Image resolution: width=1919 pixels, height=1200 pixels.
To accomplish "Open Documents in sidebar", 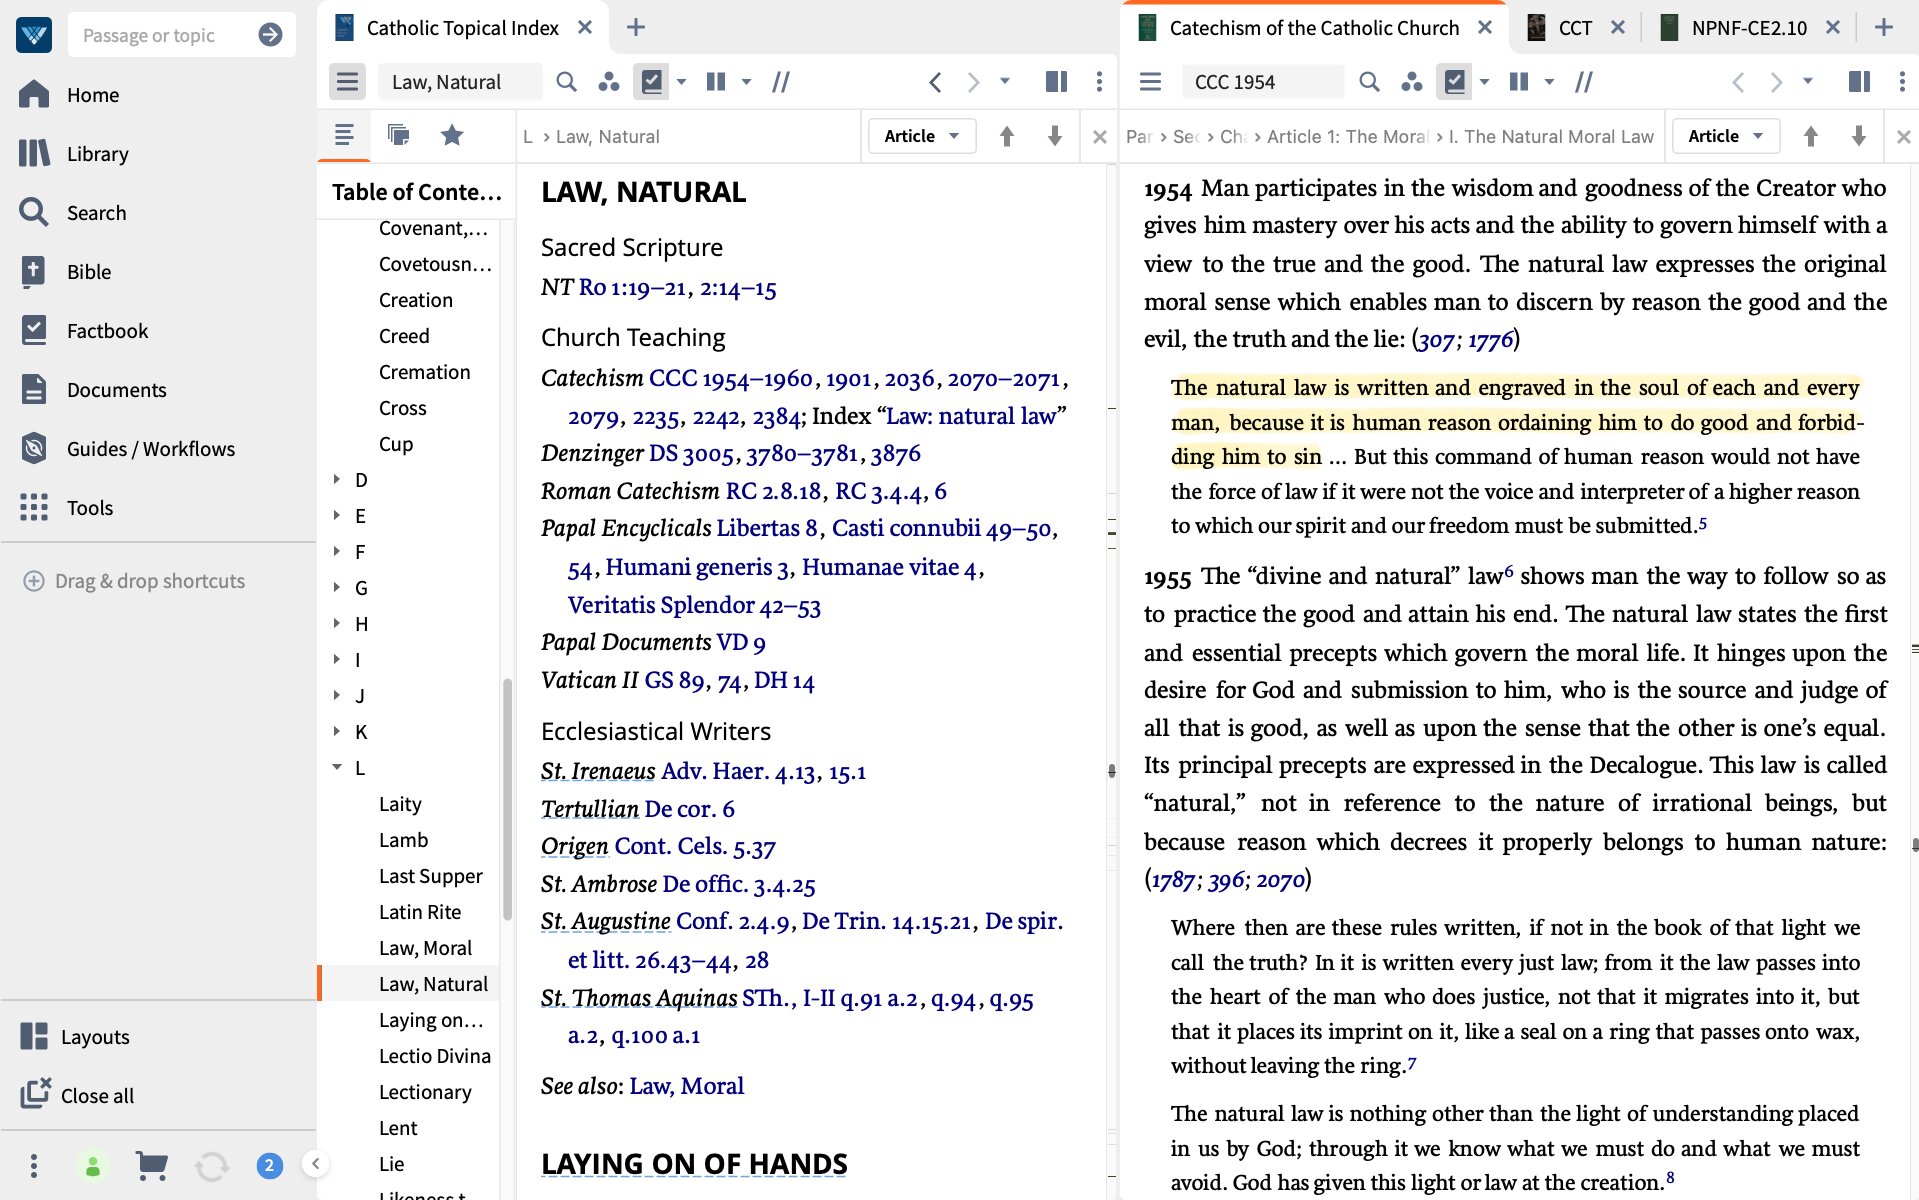I will (116, 390).
